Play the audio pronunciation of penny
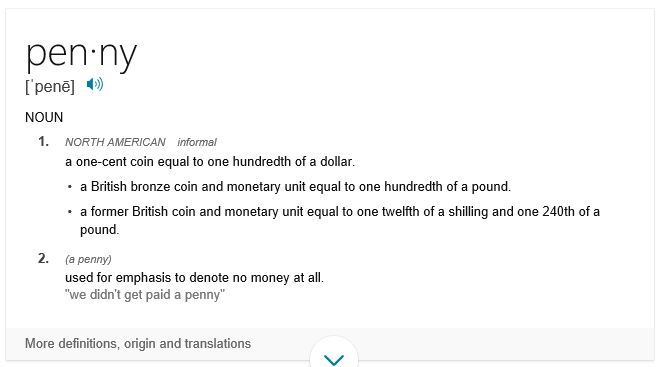The height and width of the screenshot is (367, 661). 95,85
